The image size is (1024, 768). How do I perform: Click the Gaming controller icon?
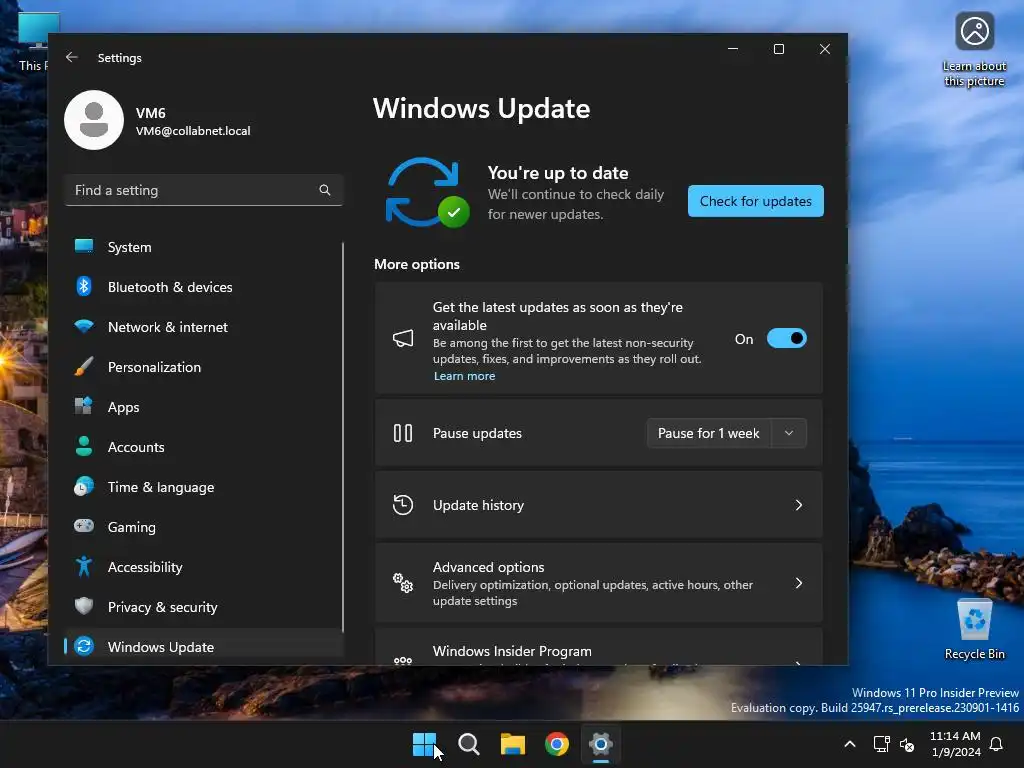tap(84, 526)
